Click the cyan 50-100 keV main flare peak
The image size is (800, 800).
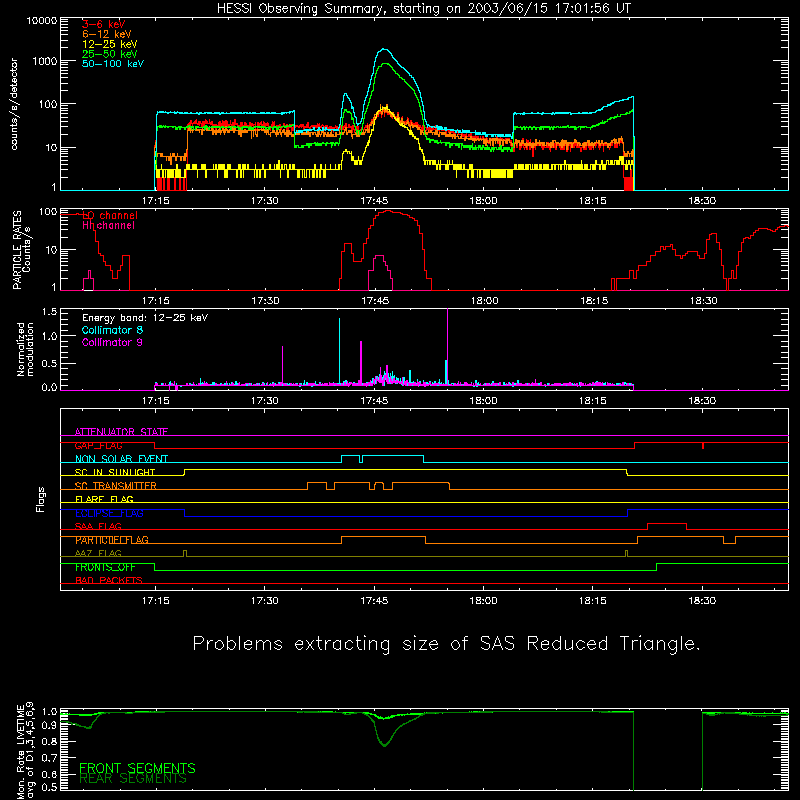(x=384, y=49)
